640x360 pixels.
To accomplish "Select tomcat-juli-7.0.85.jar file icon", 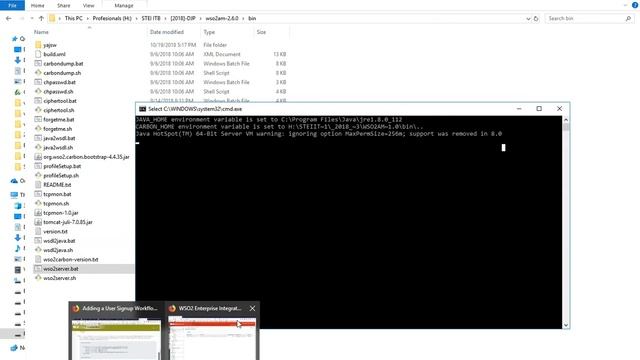I will pyautogui.click(x=38, y=222).
